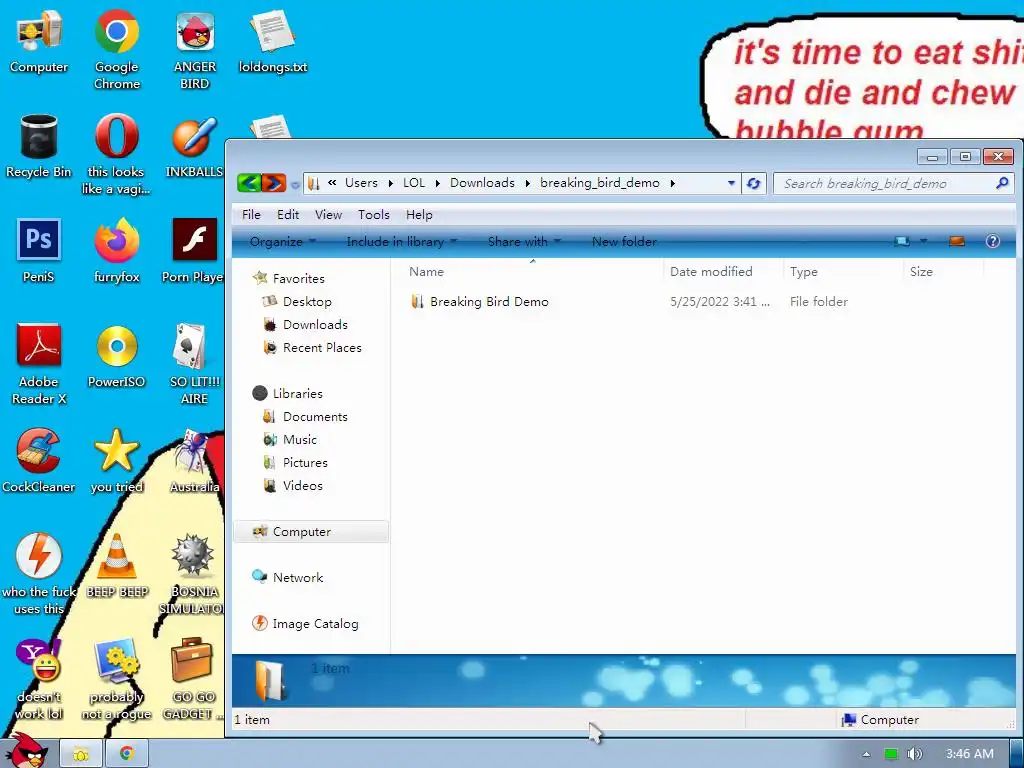Open the recent pages dropdown beside Forward
This screenshot has height=768, width=1024.
[x=295, y=185]
